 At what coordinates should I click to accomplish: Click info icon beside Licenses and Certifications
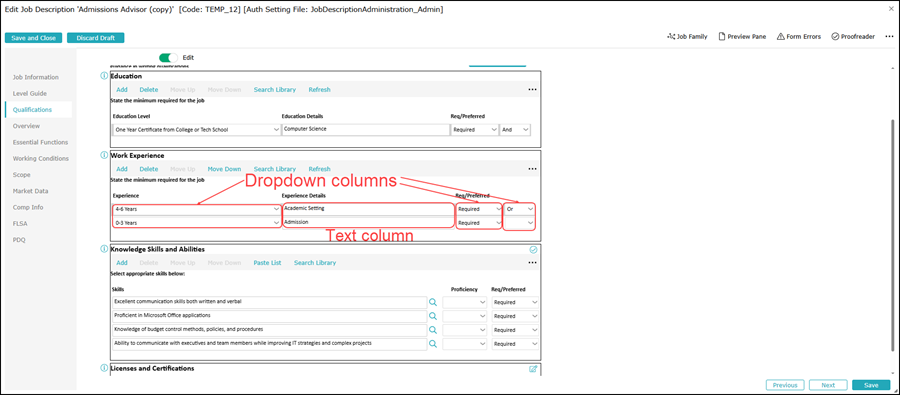coord(104,368)
